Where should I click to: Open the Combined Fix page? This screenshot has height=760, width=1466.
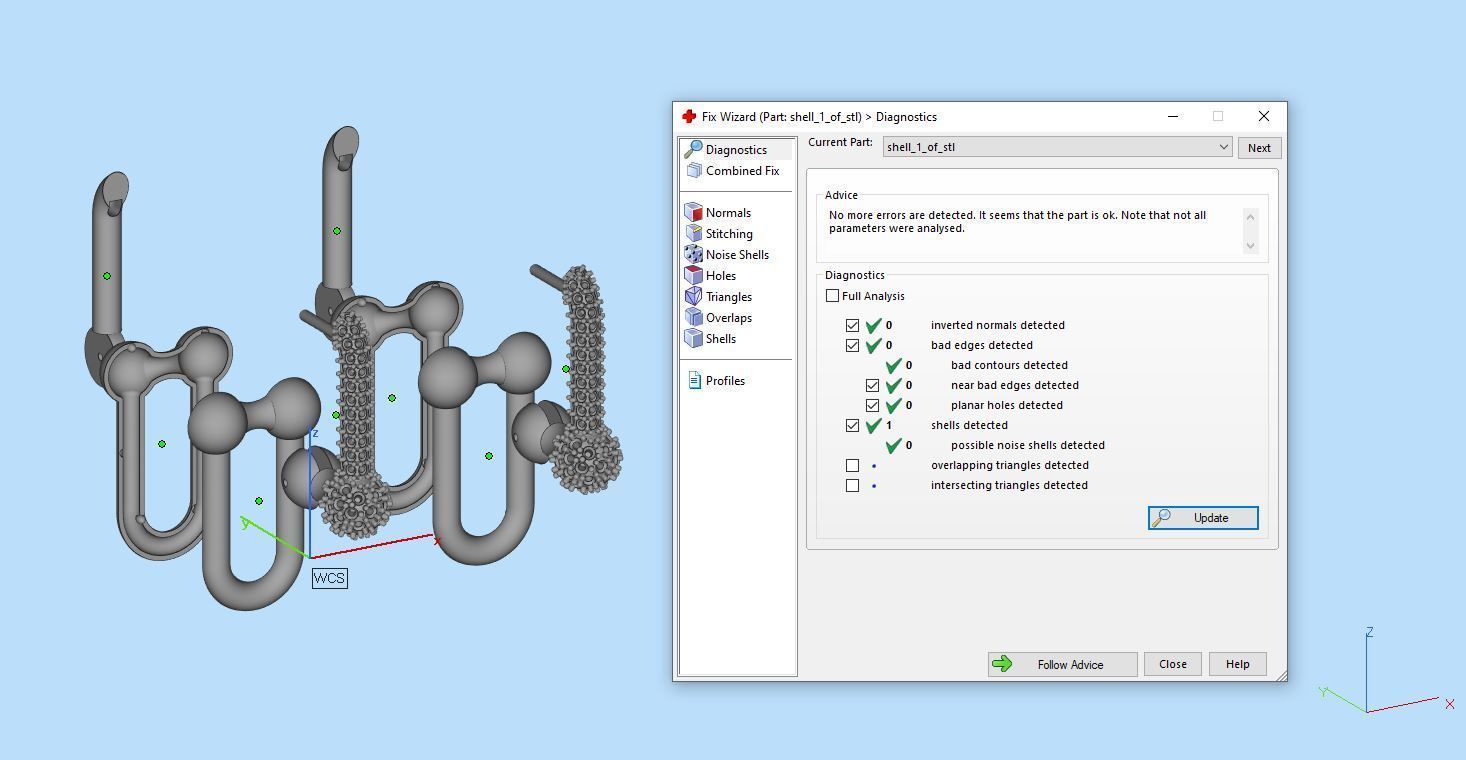(x=742, y=171)
